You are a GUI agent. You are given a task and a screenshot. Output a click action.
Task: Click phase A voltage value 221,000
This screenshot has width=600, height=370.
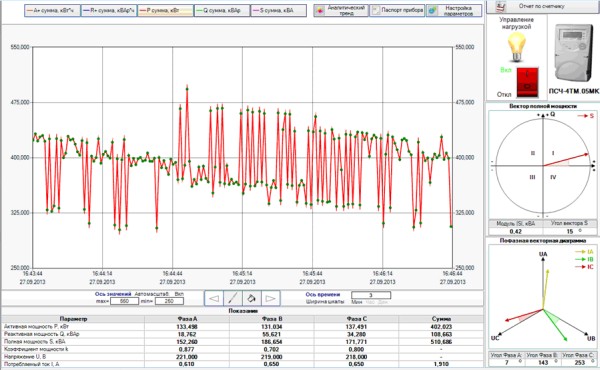tap(187, 357)
